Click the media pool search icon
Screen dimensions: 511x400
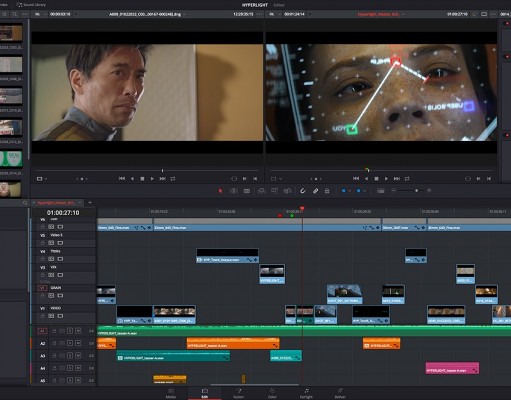click(x=14, y=14)
